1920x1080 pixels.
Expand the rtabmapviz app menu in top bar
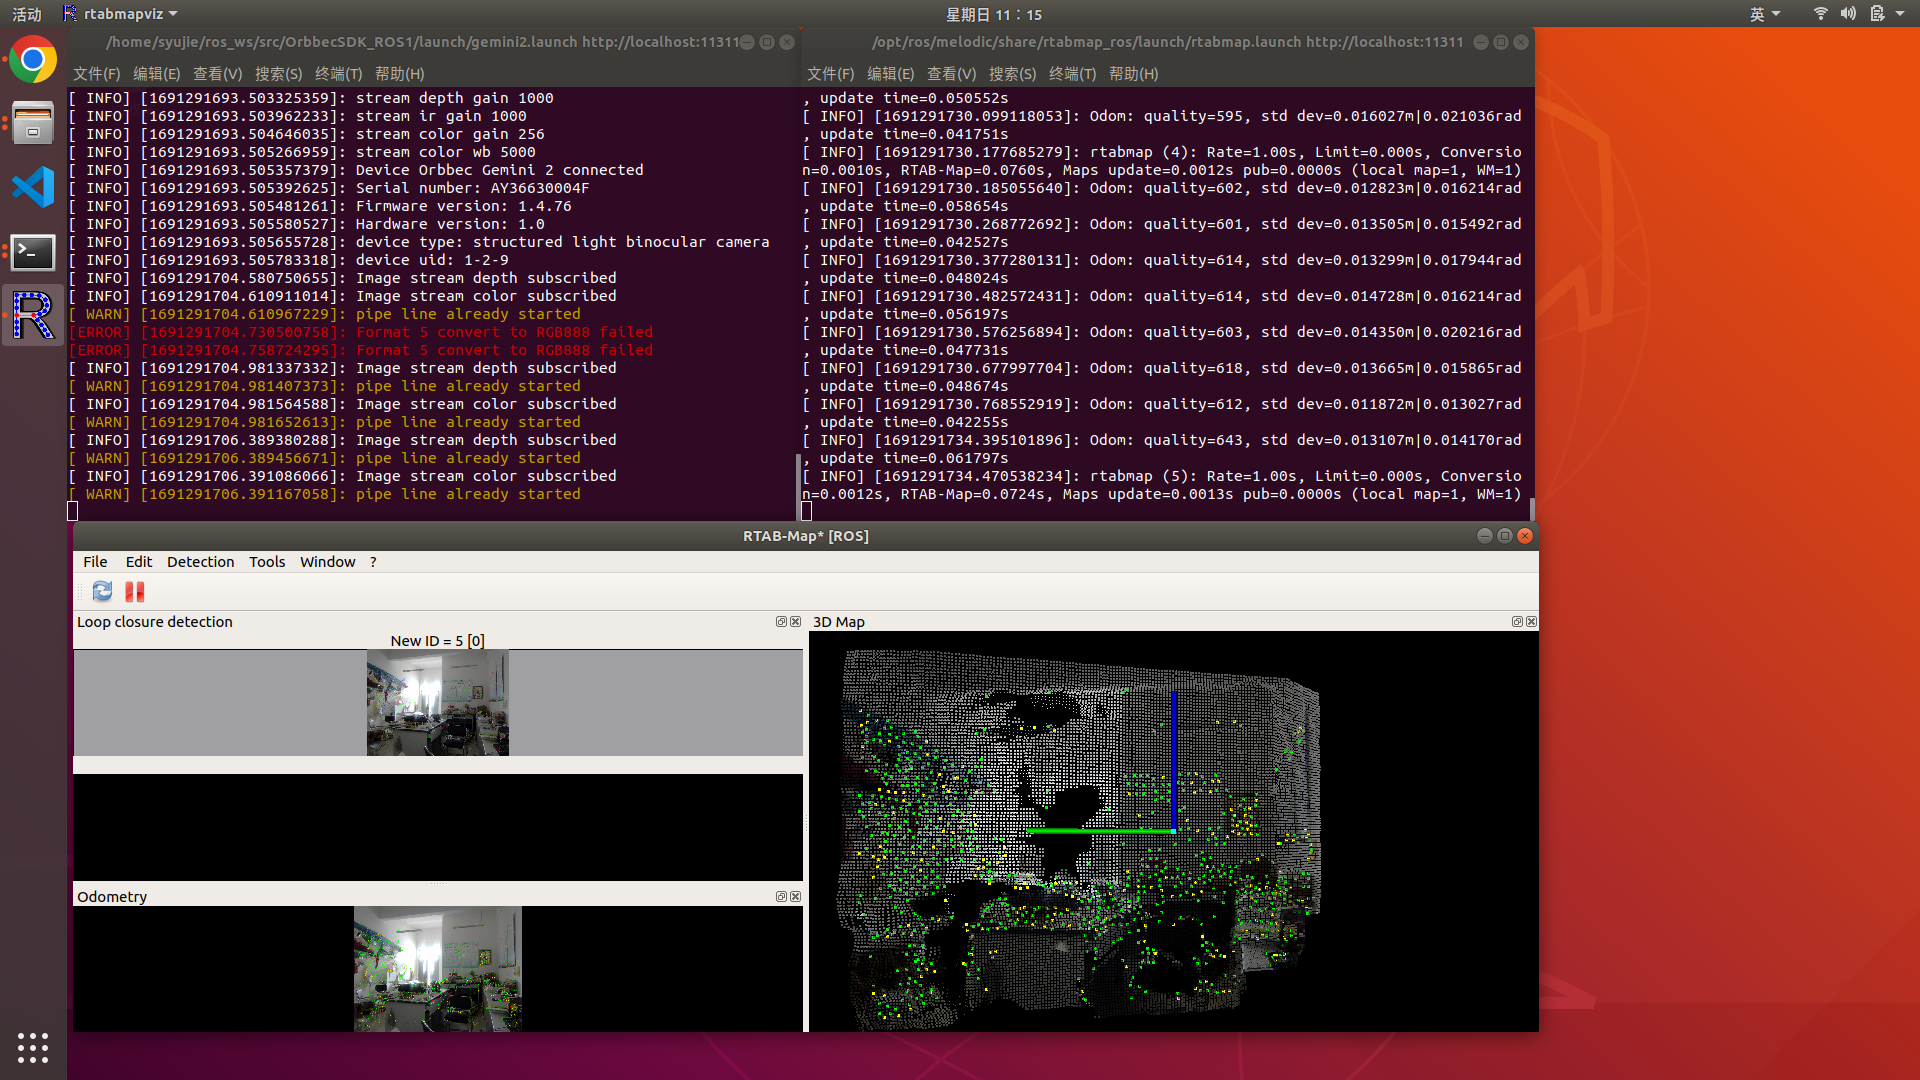pyautogui.click(x=120, y=14)
